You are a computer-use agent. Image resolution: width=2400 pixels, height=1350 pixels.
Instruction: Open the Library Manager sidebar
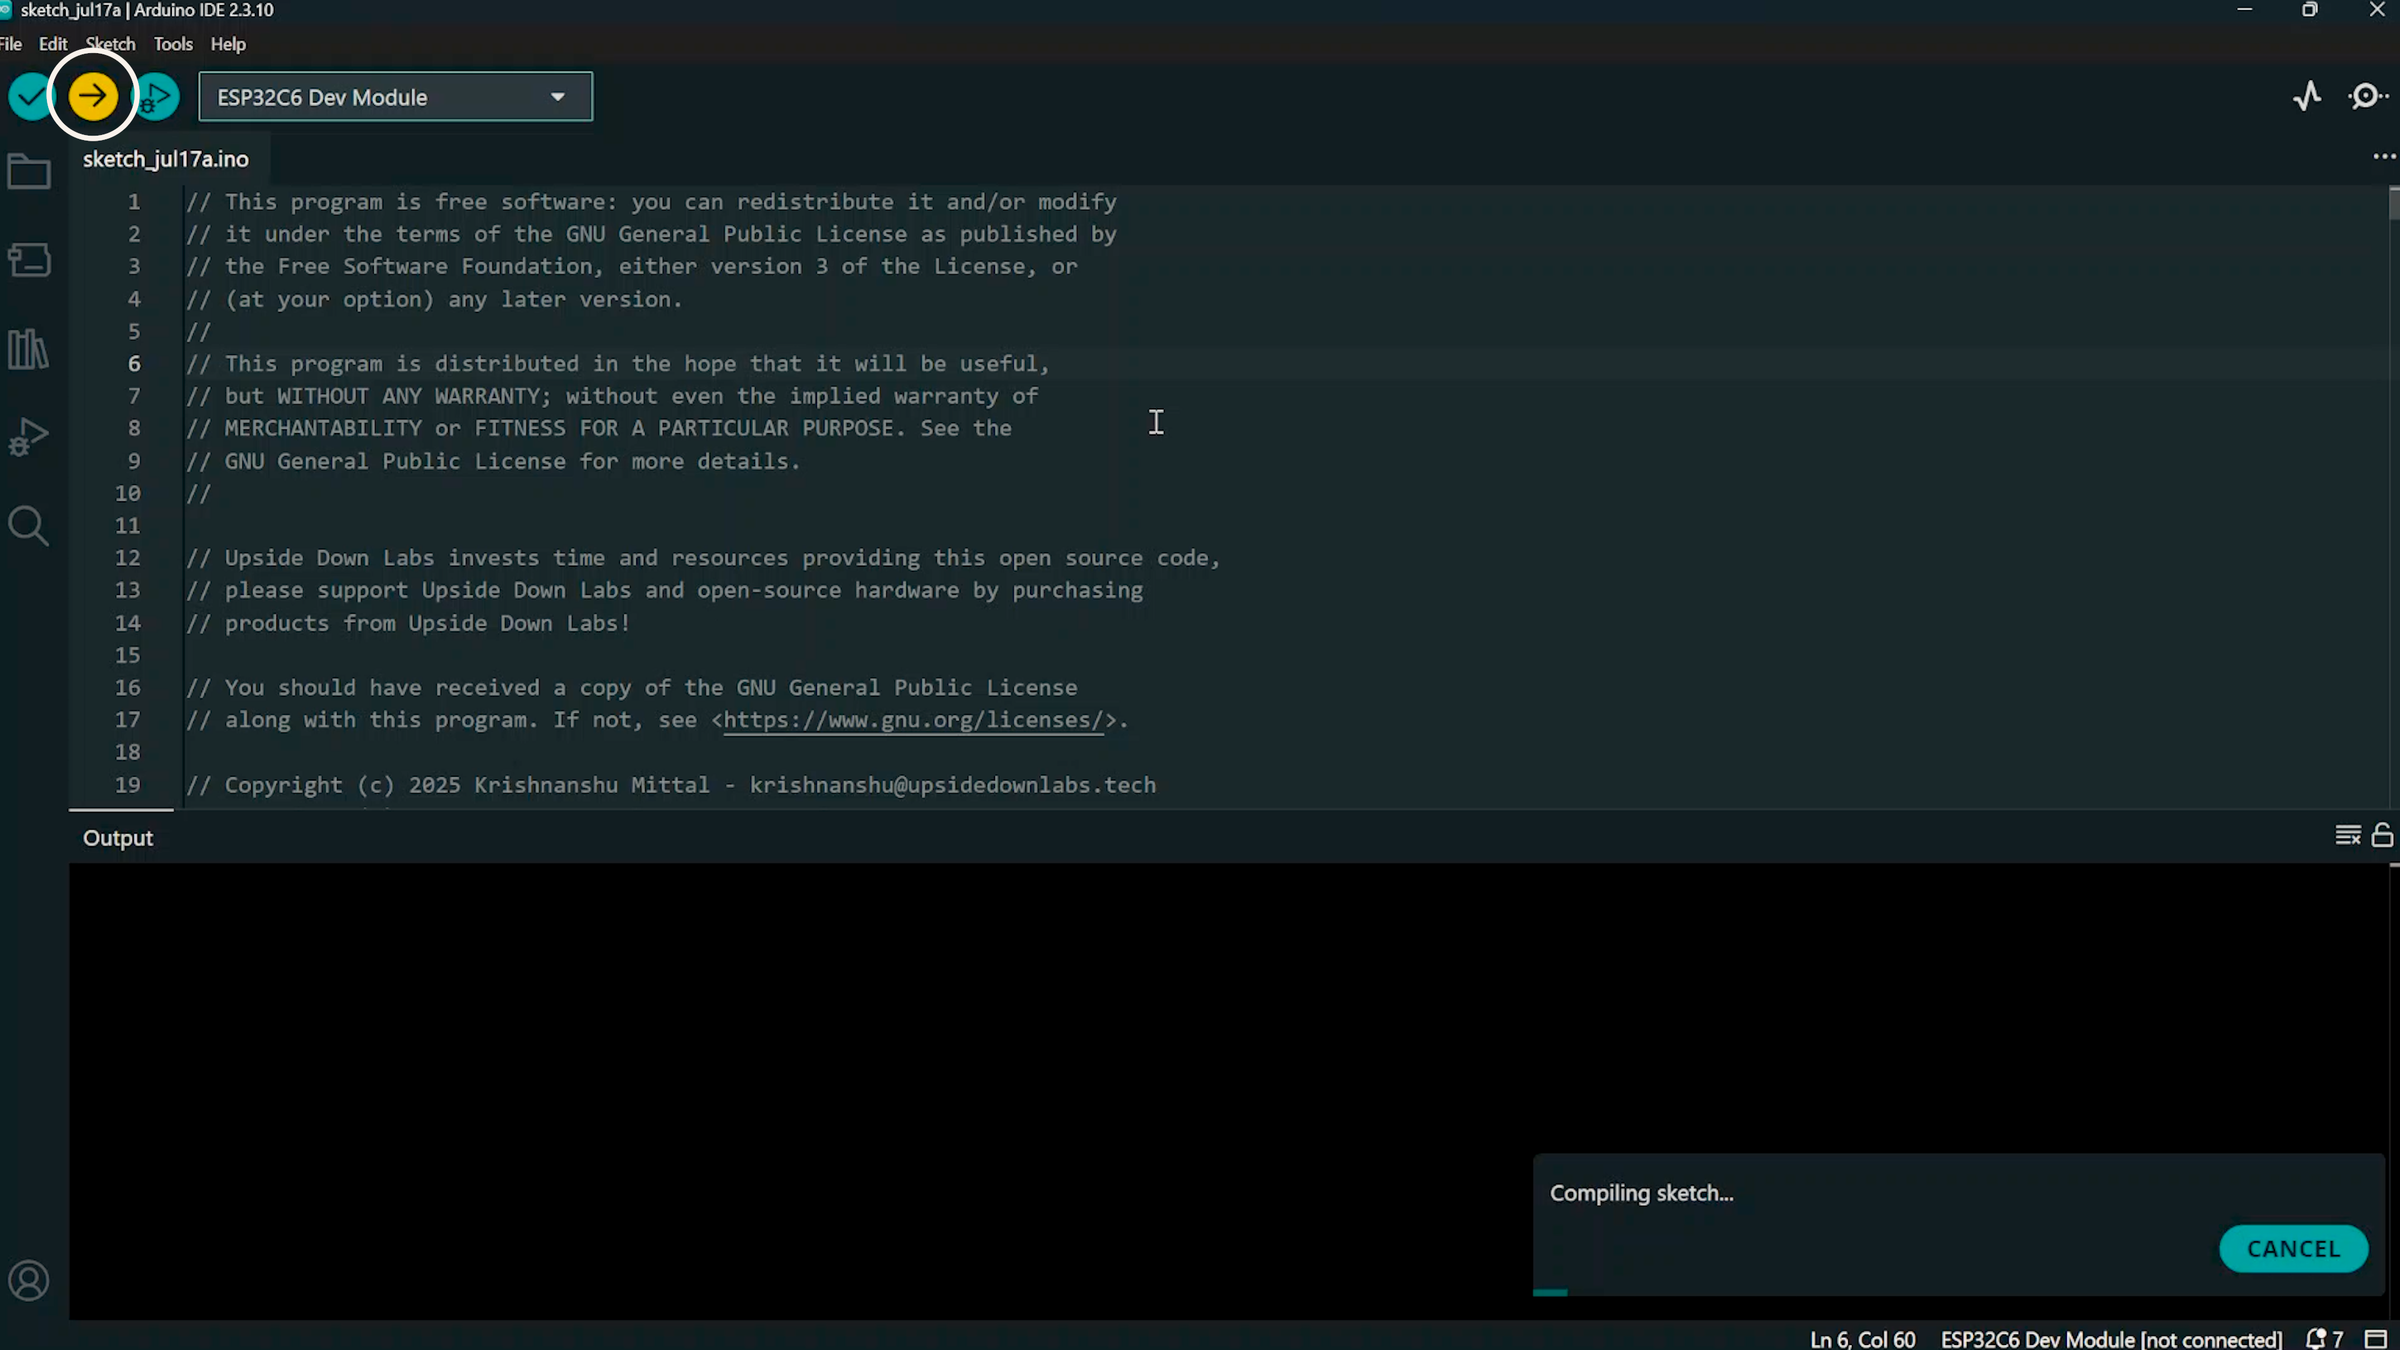[x=28, y=349]
